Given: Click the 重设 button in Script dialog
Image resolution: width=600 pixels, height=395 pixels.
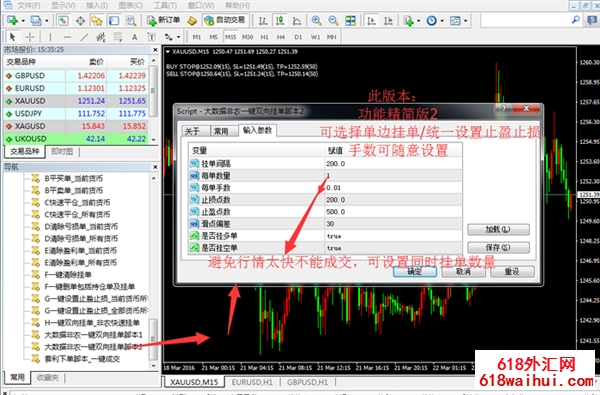Looking at the screenshot, I should [512, 271].
